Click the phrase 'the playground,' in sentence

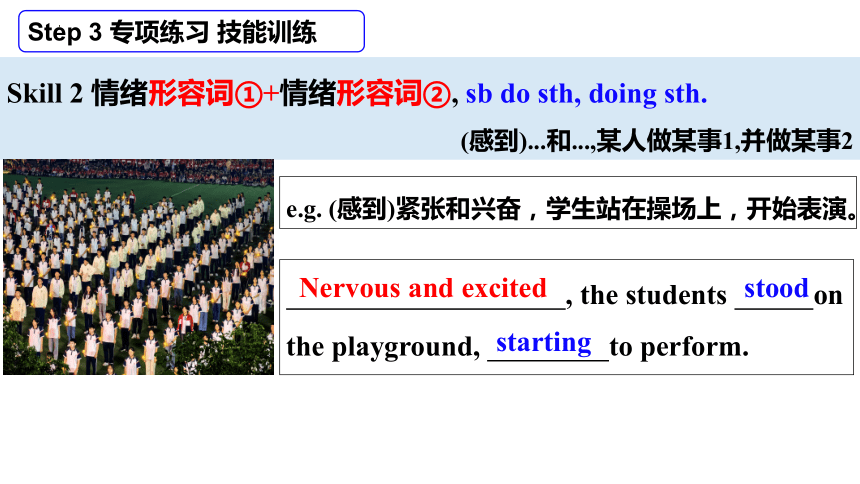click(383, 347)
